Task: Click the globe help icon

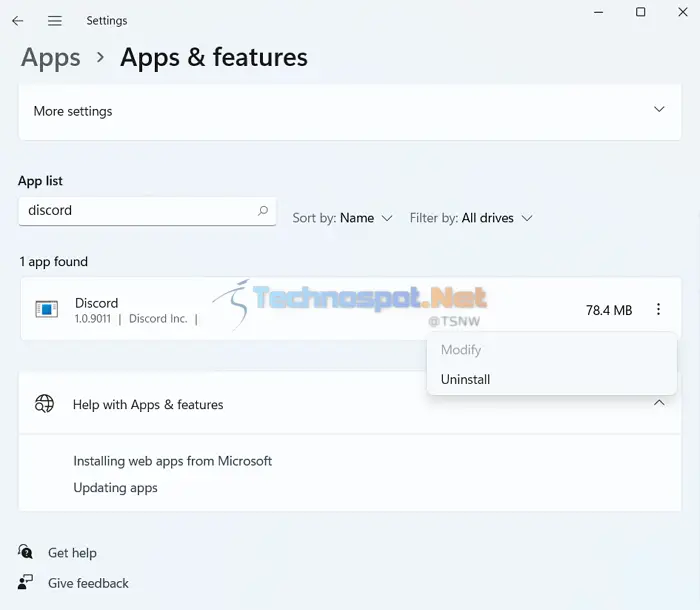Action: 44,404
